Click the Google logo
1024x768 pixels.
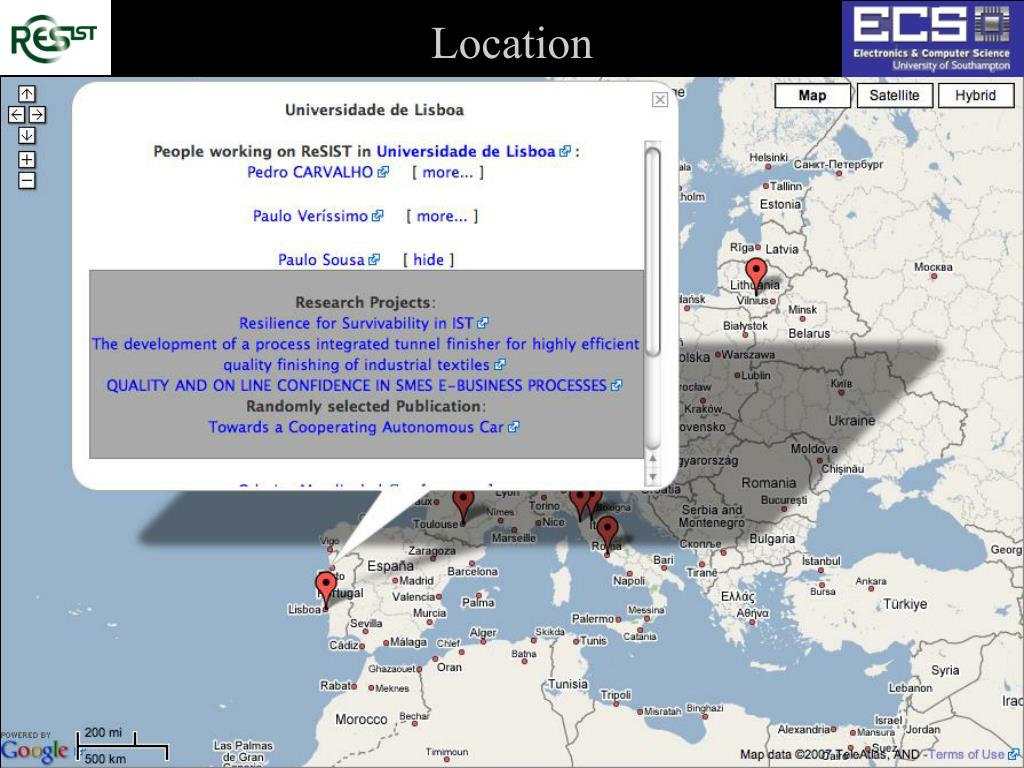[x=34, y=750]
